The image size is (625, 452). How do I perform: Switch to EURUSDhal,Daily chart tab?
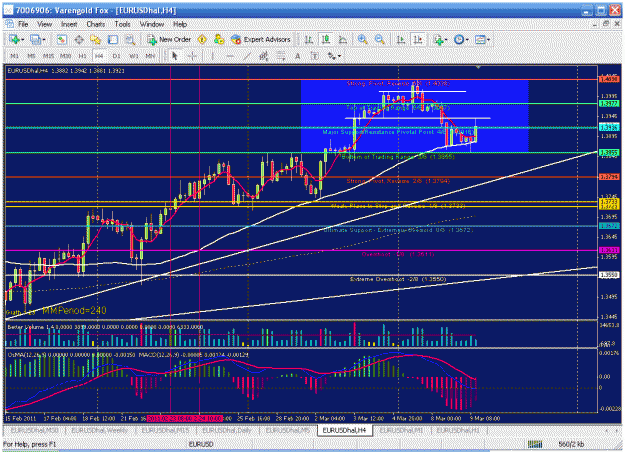(227, 430)
